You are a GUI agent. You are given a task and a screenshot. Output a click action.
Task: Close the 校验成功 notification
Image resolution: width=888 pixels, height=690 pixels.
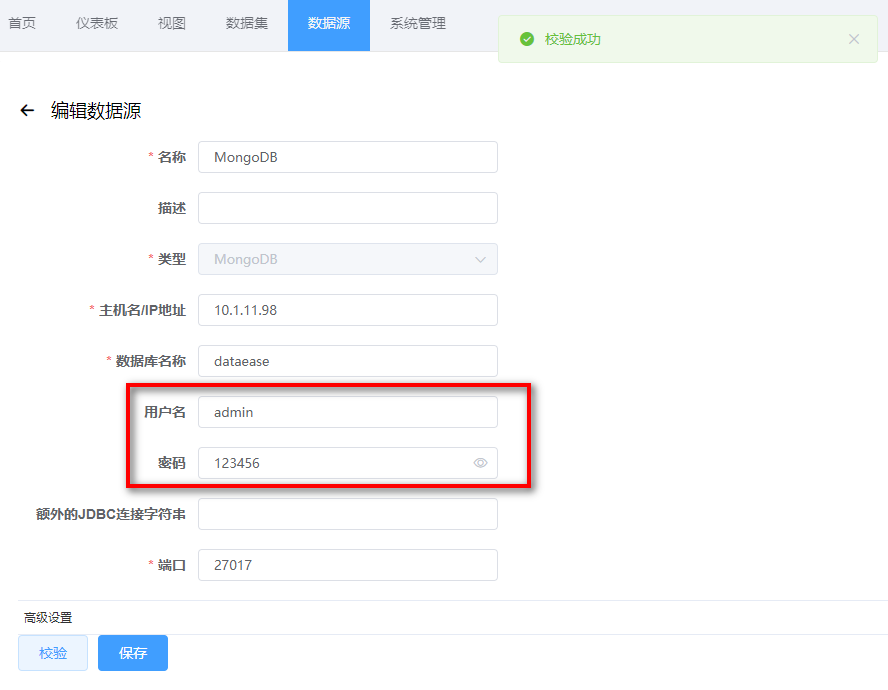(854, 39)
